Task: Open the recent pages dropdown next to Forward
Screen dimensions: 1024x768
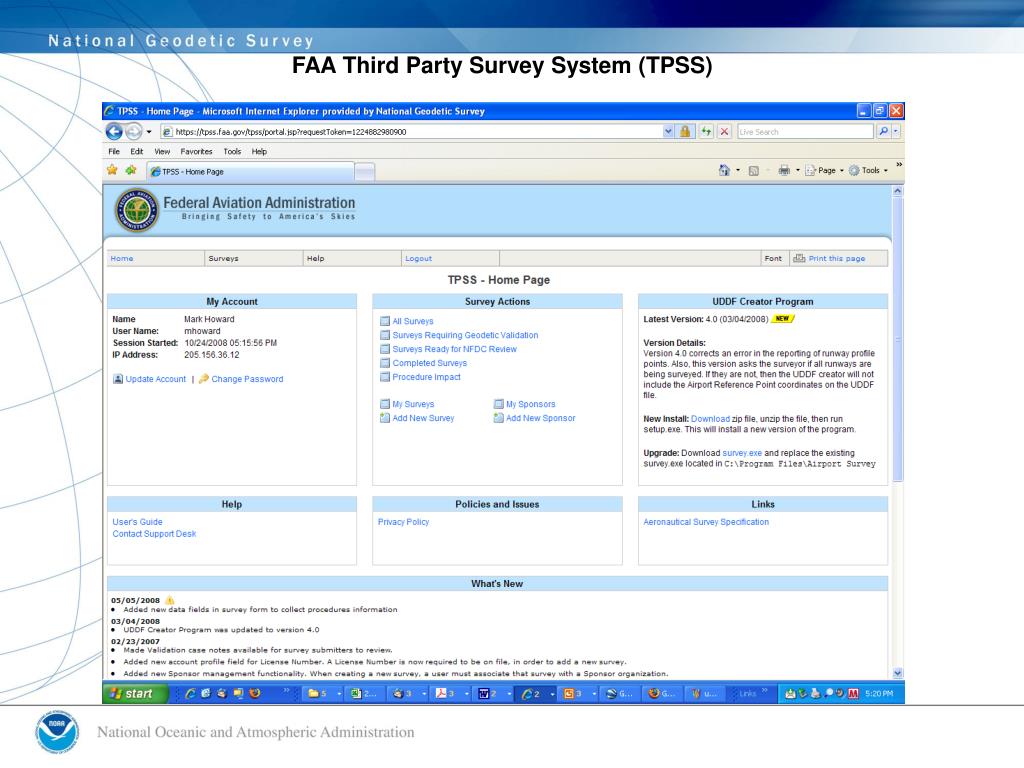Action: click(149, 131)
